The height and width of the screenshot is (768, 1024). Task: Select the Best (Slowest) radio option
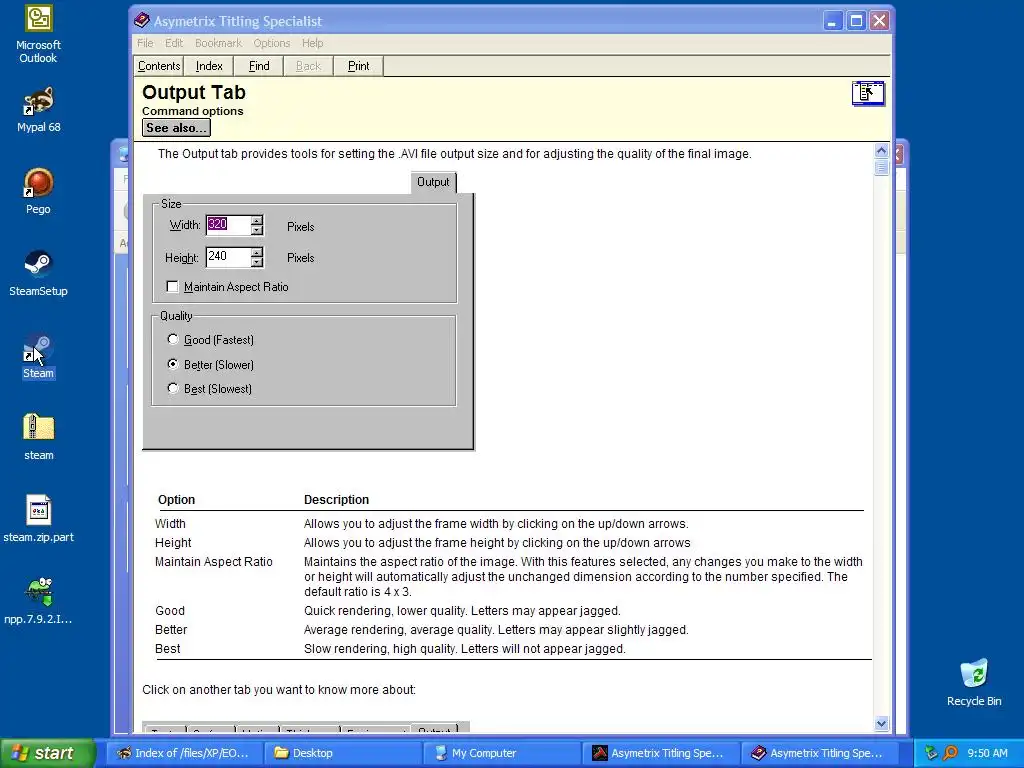tap(172, 389)
